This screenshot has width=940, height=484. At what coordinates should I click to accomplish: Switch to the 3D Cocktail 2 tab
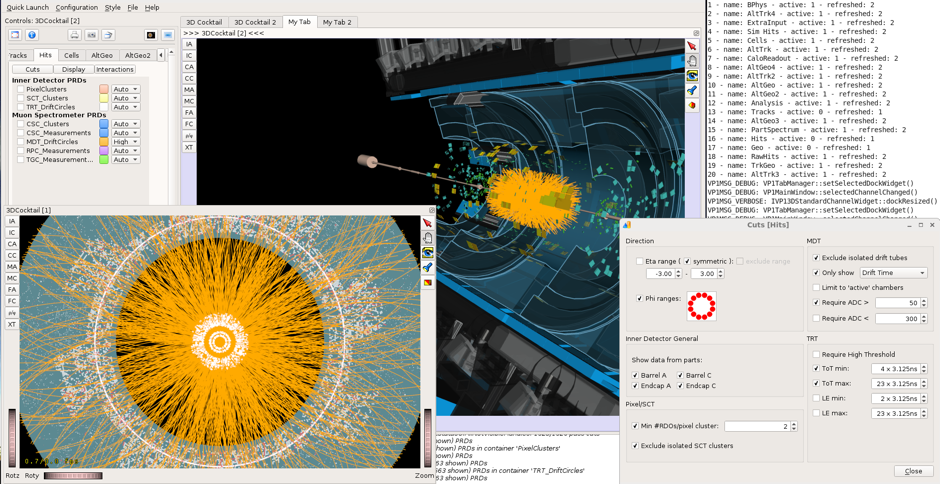pyautogui.click(x=255, y=22)
